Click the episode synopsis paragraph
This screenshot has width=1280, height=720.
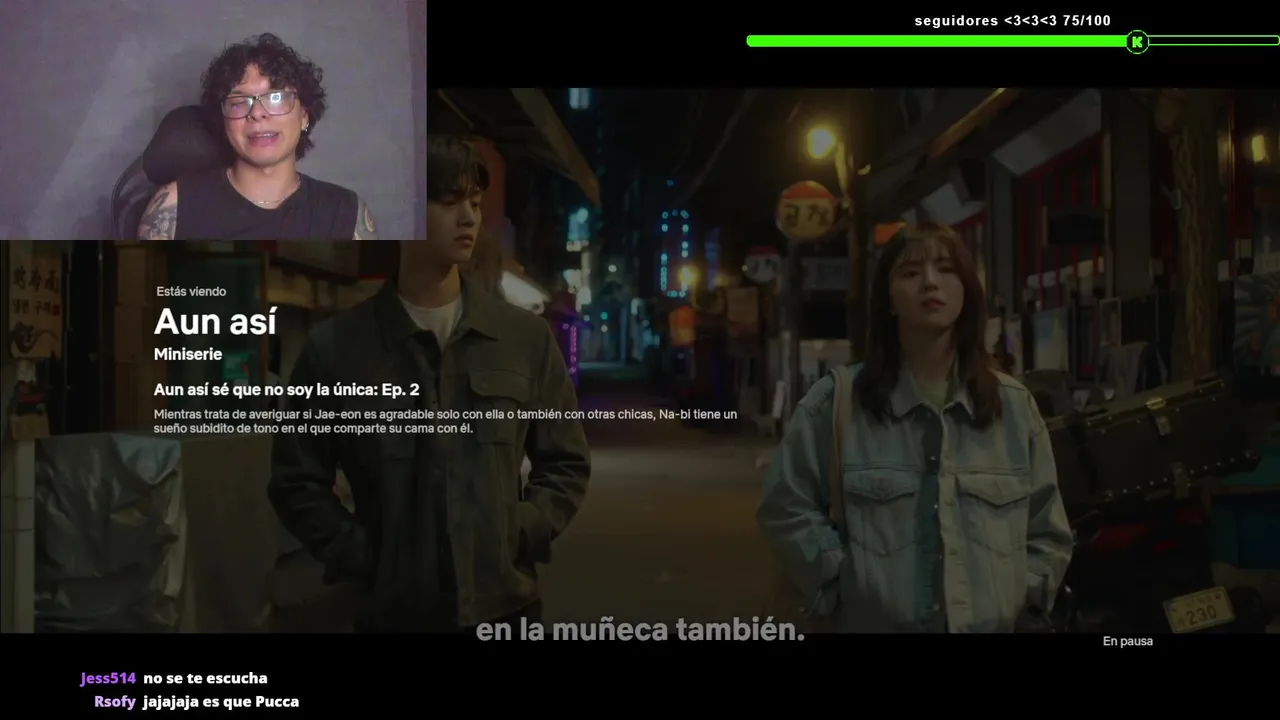point(446,421)
